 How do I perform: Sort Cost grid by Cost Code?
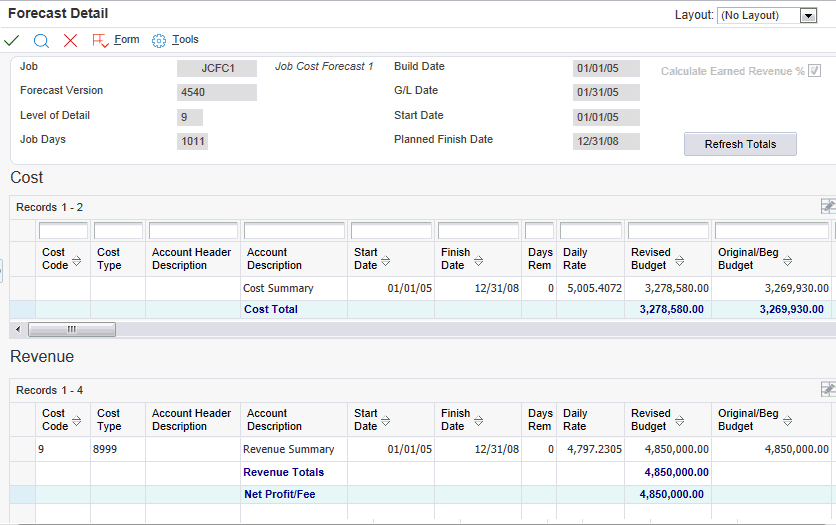(x=76, y=259)
